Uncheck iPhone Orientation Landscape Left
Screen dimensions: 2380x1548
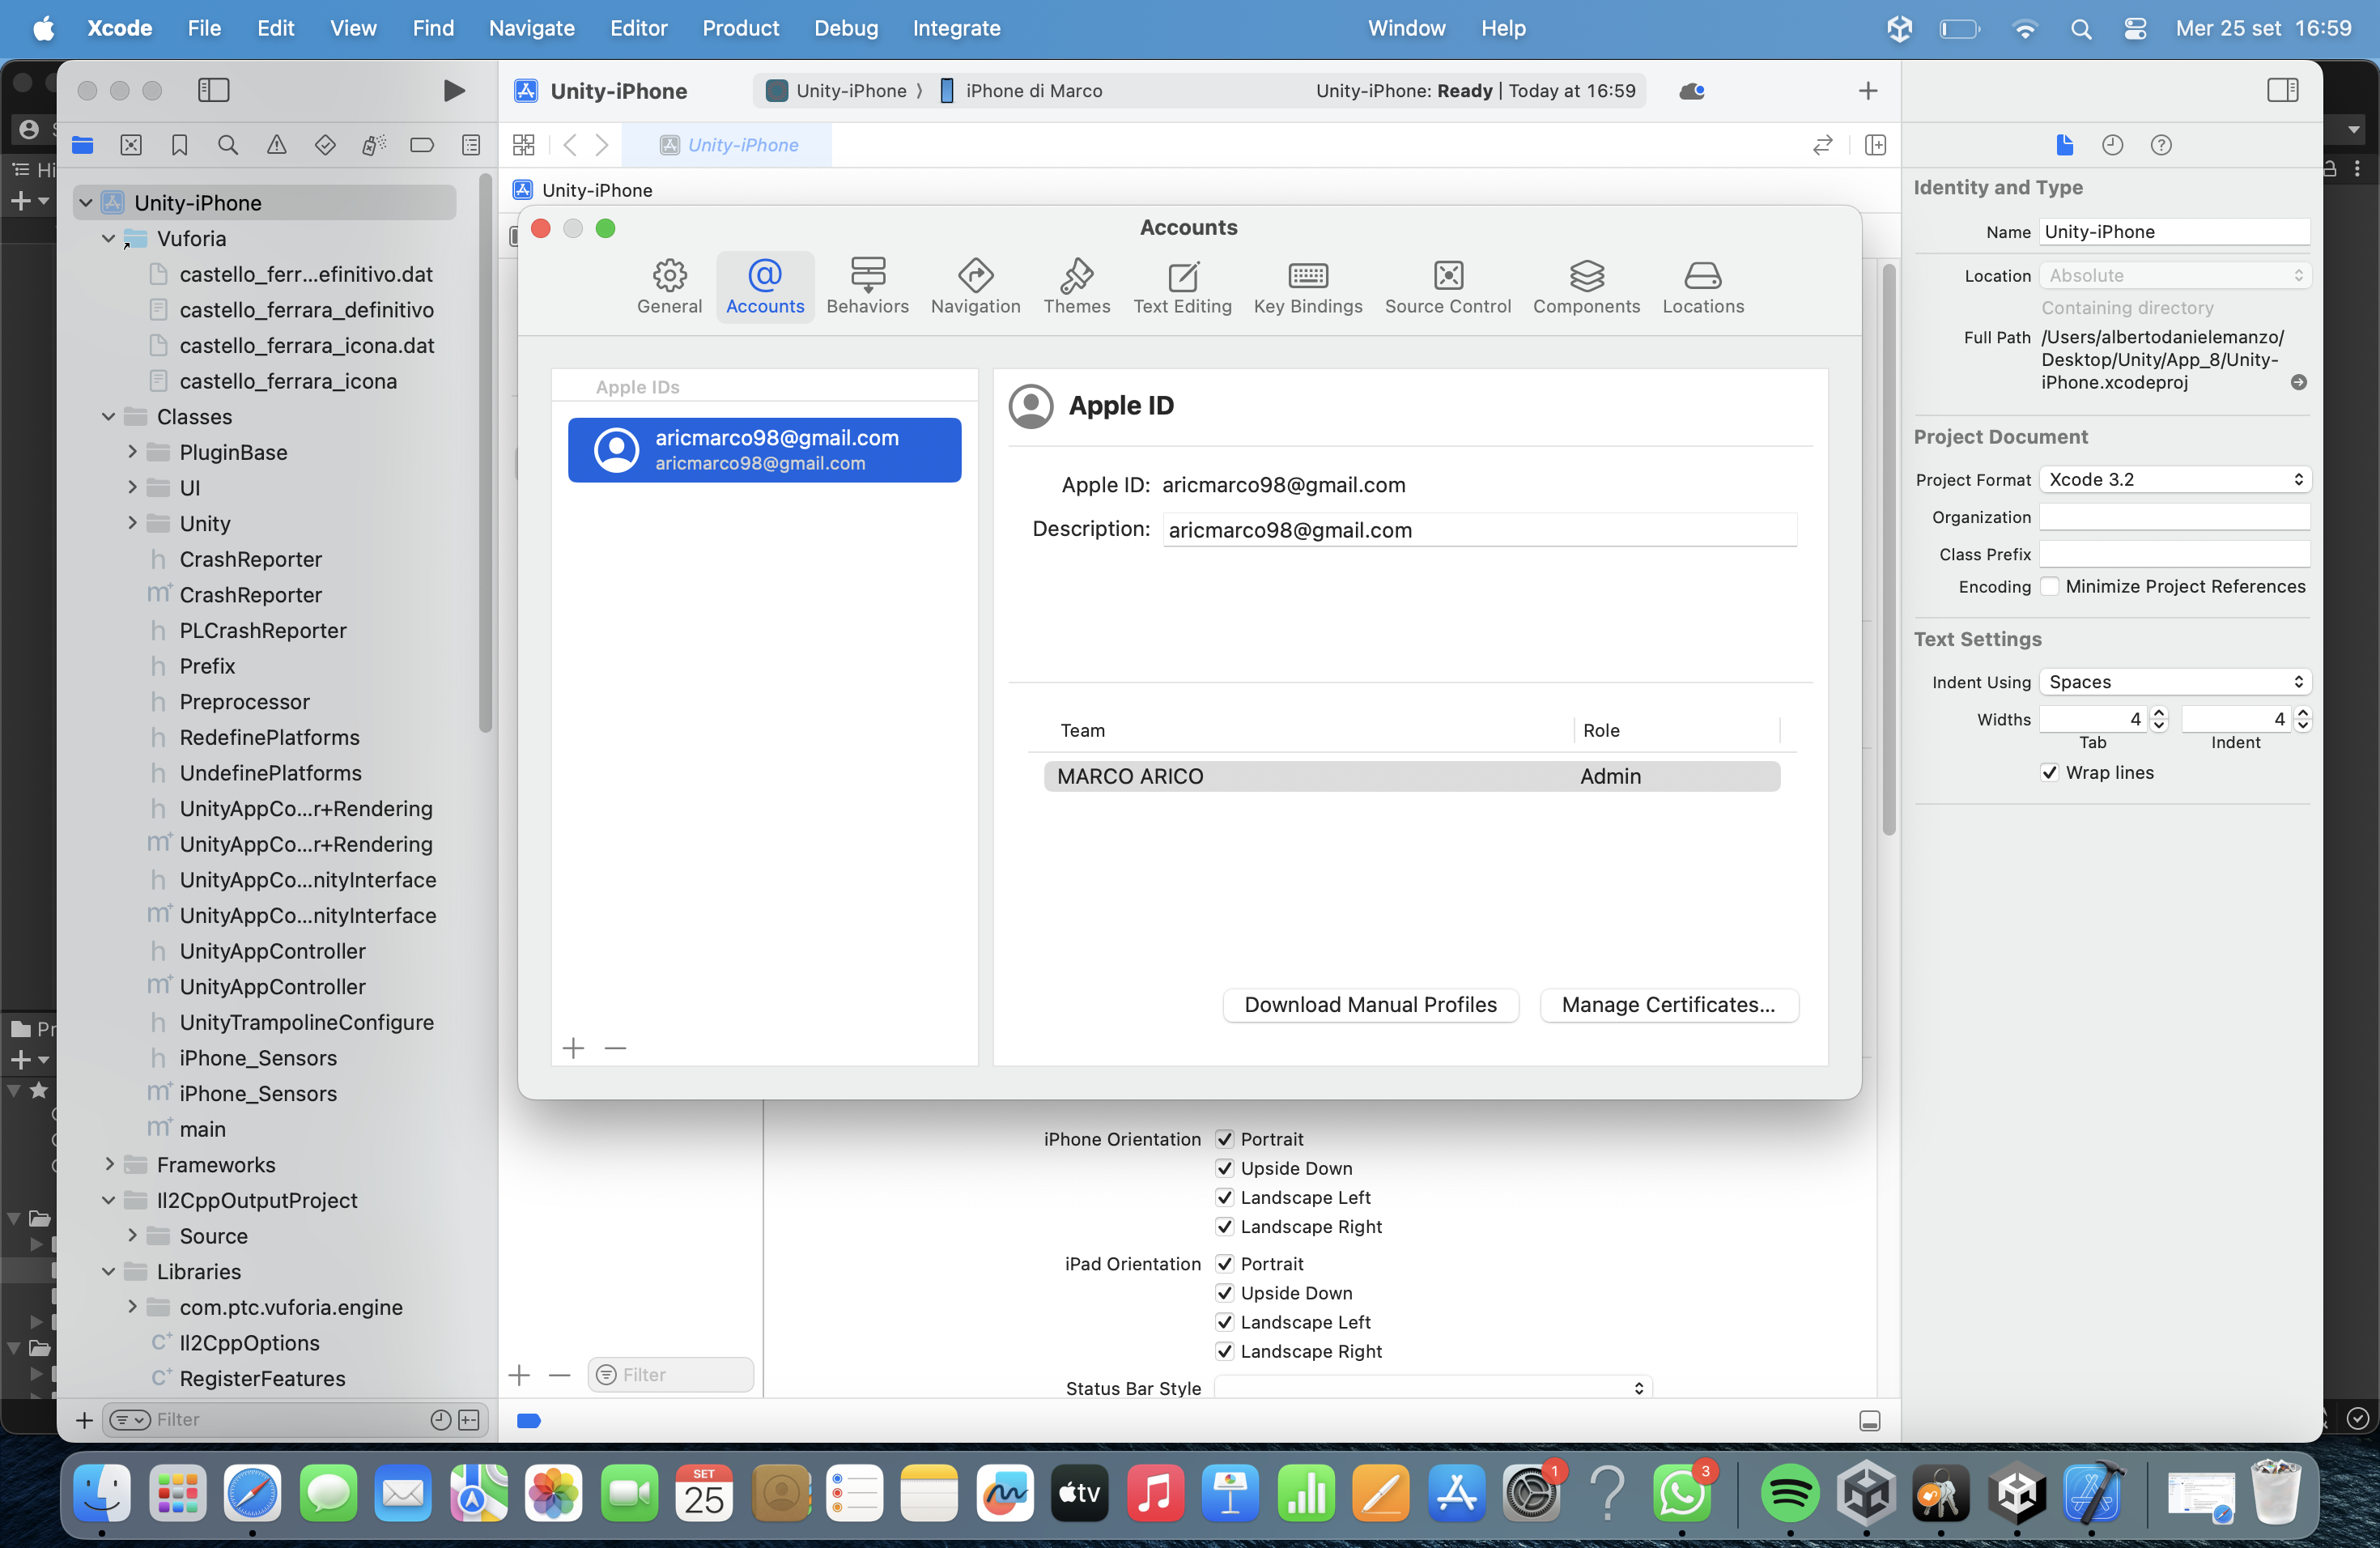1224,1197
